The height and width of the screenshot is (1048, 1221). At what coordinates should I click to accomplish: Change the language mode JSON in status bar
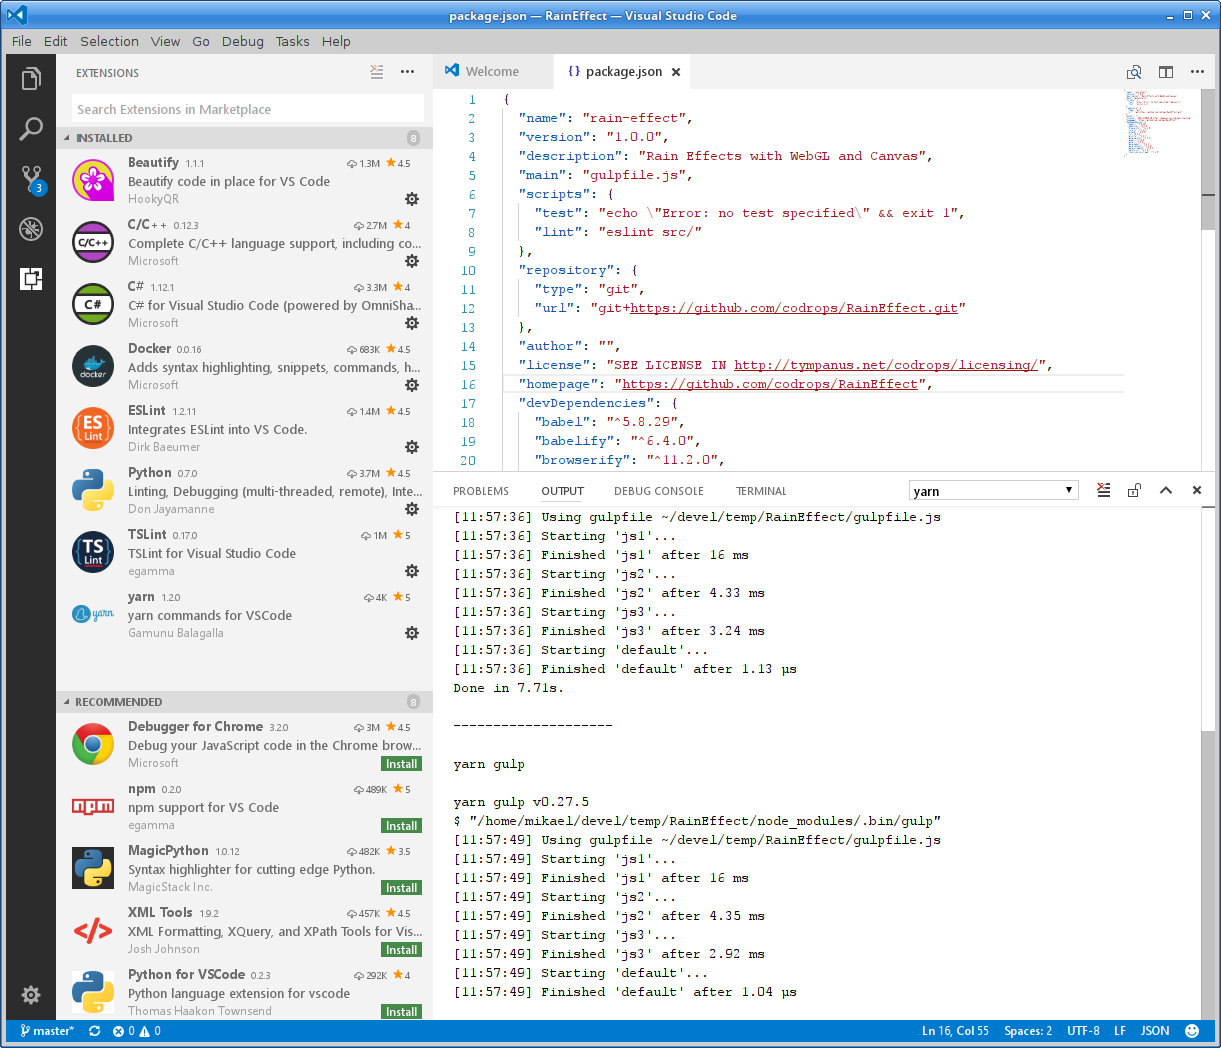pos(1155,1031)
